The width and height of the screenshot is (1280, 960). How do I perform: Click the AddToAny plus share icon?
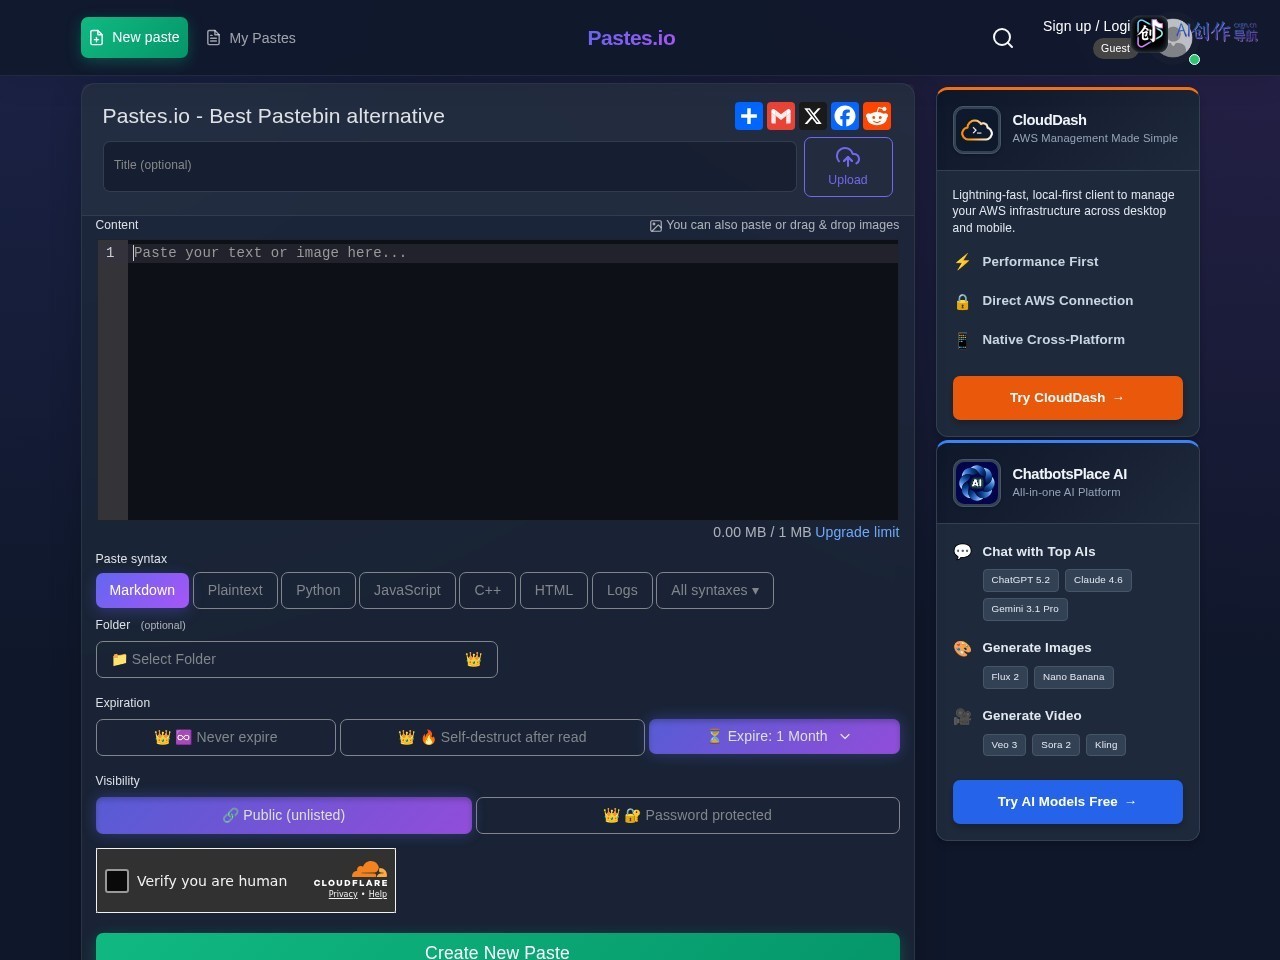tap(749, 116)
